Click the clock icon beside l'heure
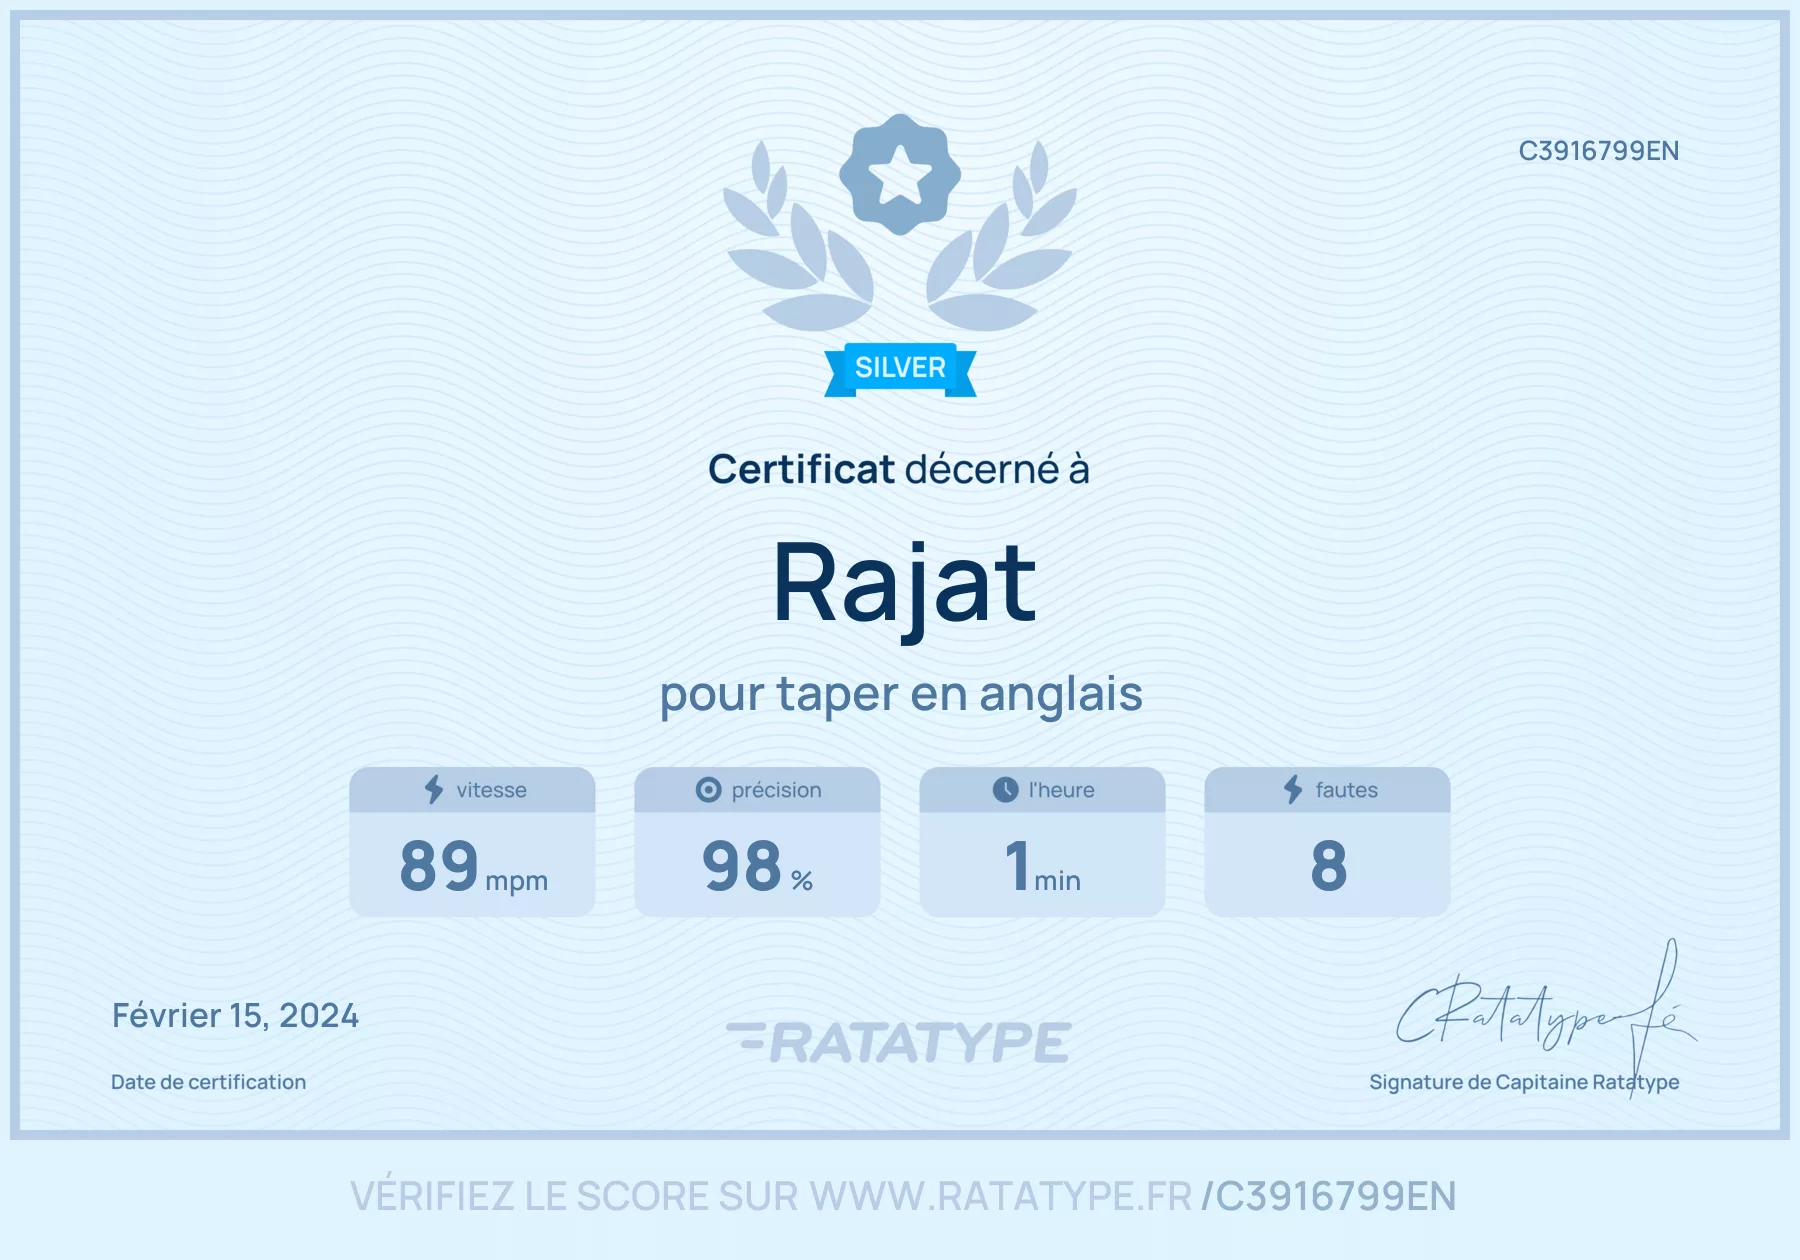The image size is (1800, 1260). [x=1005, y=790]
